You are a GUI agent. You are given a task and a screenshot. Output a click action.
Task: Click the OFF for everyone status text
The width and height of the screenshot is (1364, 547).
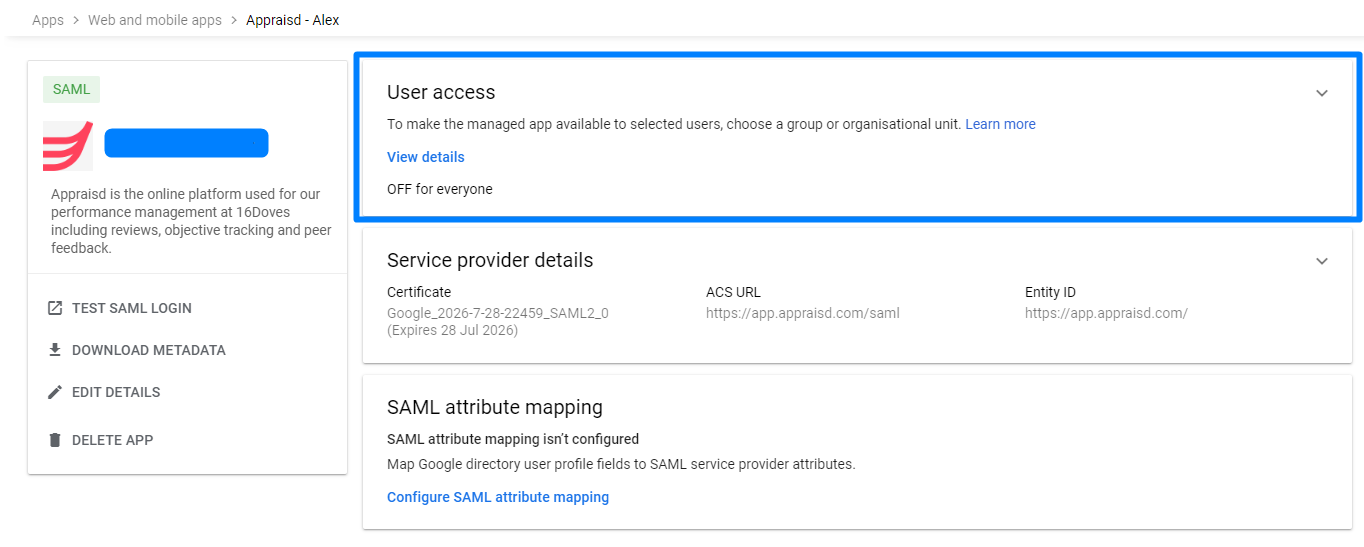(440, 189)
